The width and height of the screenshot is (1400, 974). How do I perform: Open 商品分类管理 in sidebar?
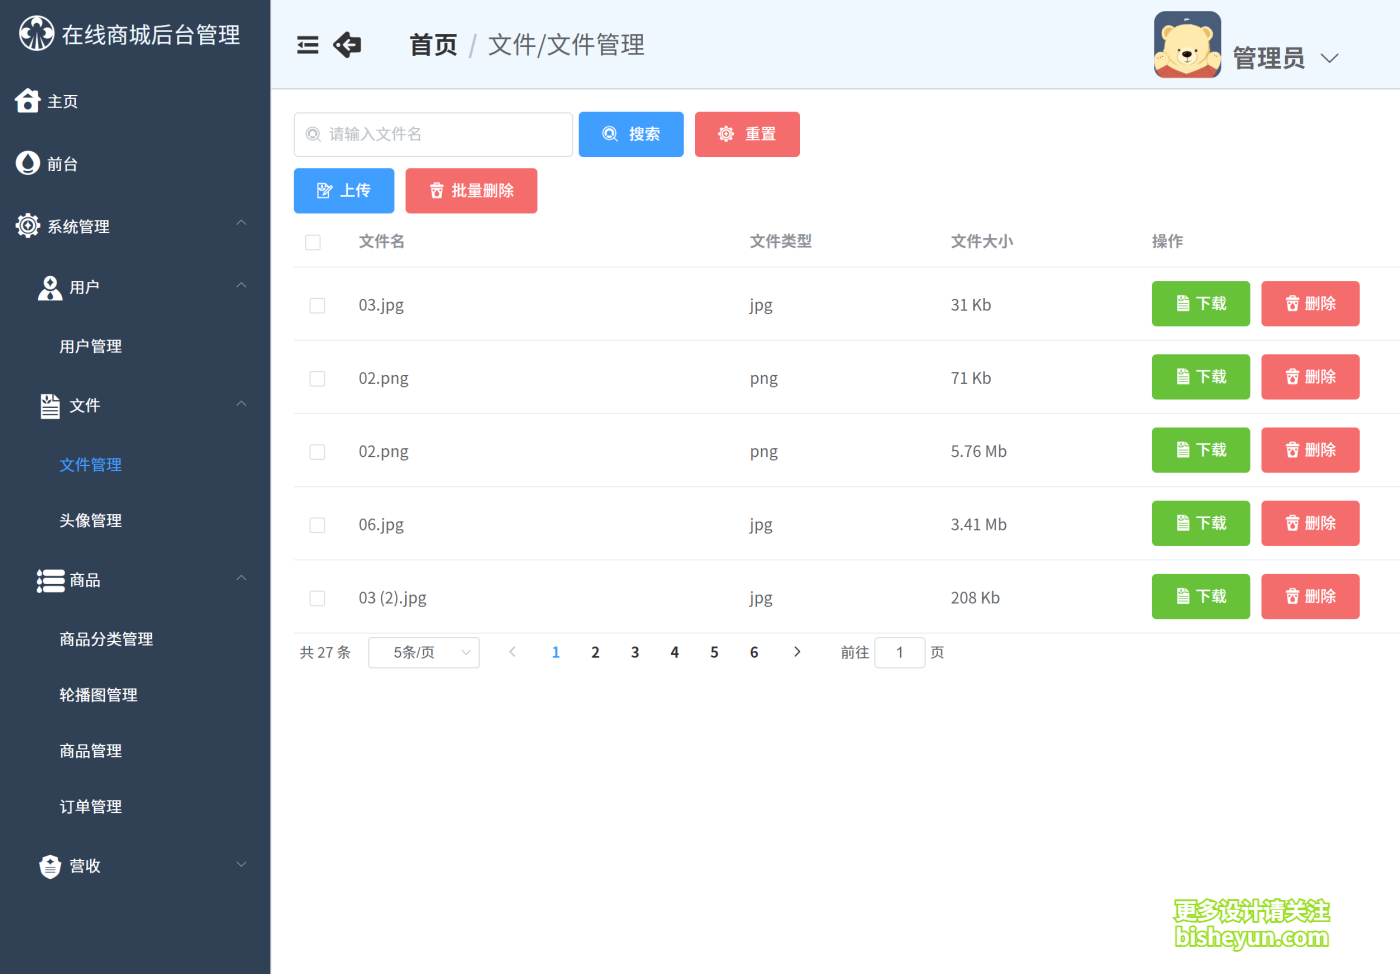[106, 639]
